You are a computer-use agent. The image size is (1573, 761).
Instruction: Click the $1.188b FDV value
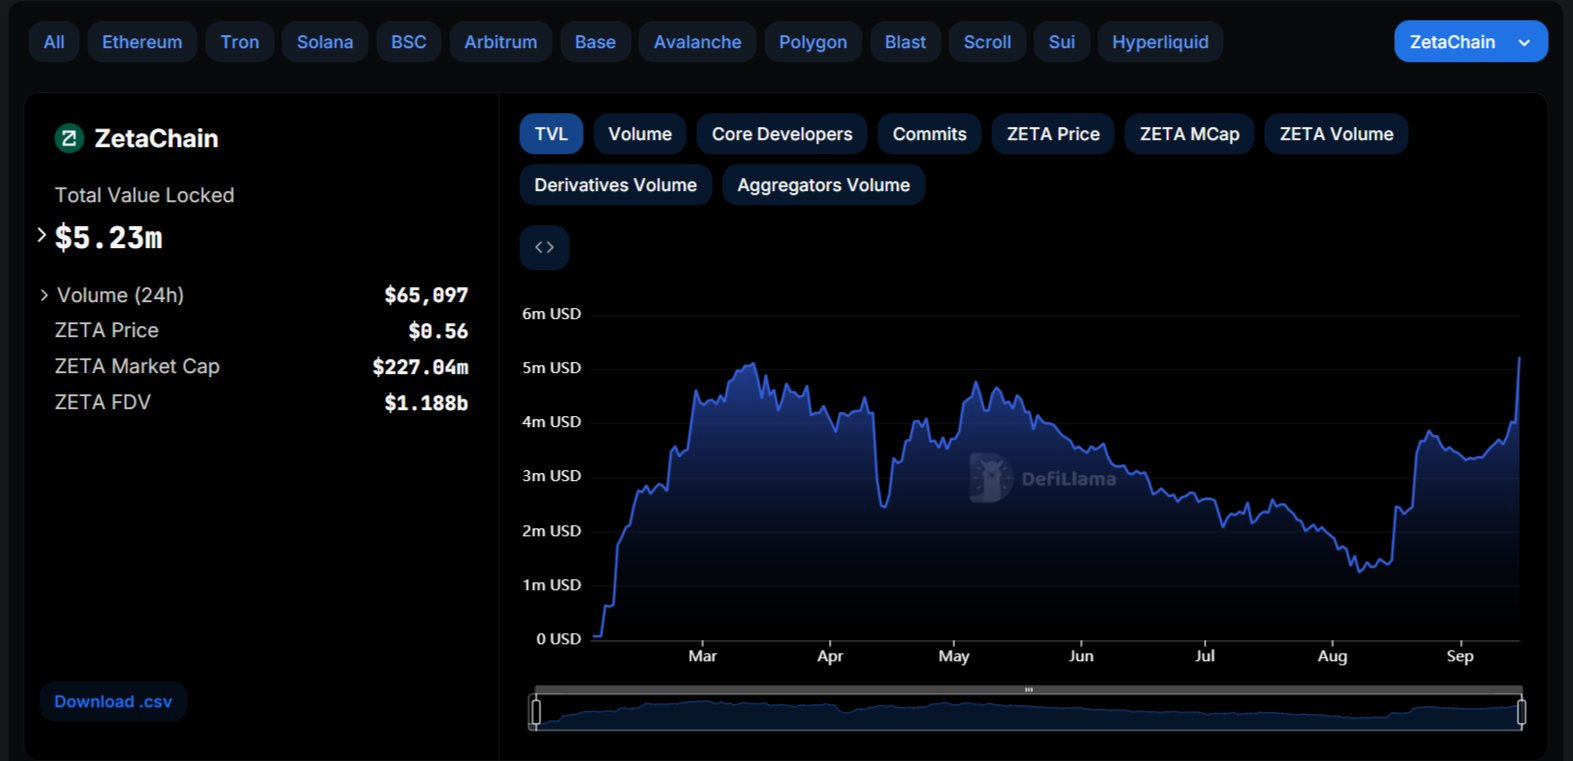[426, 403]
